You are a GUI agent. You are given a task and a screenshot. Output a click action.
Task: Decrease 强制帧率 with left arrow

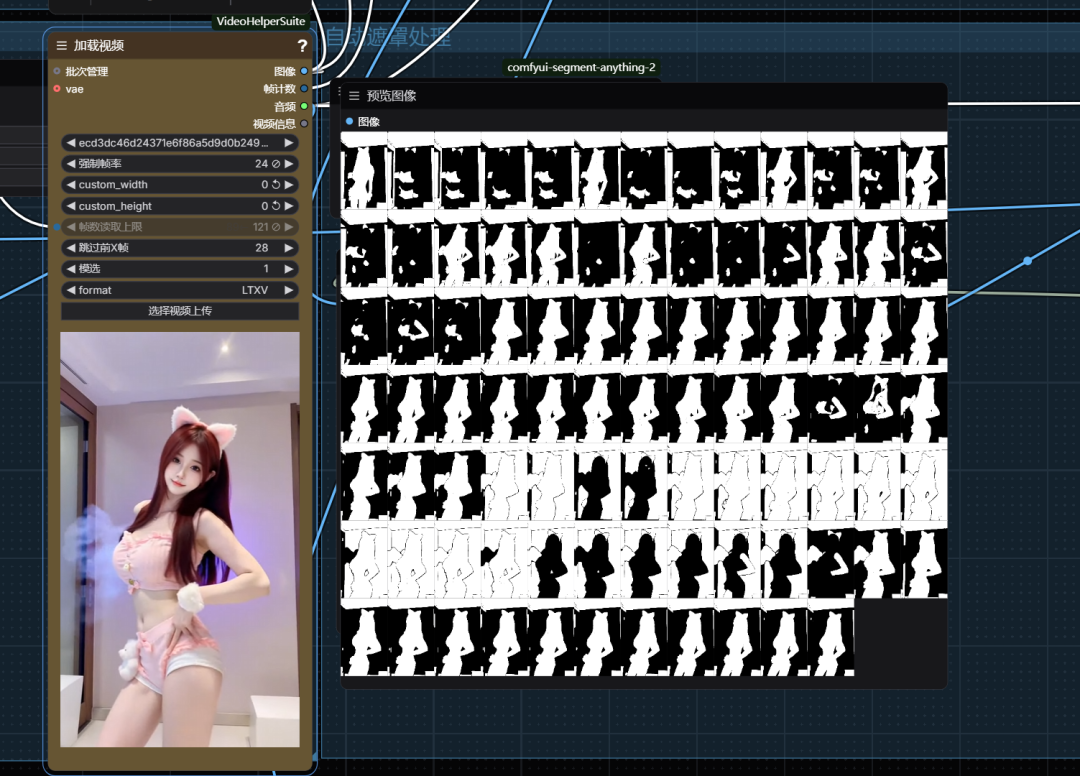coord(70,164)
